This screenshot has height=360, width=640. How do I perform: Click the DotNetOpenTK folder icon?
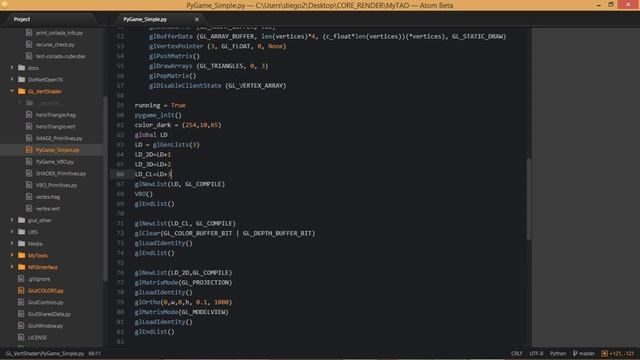click(22, 80)
